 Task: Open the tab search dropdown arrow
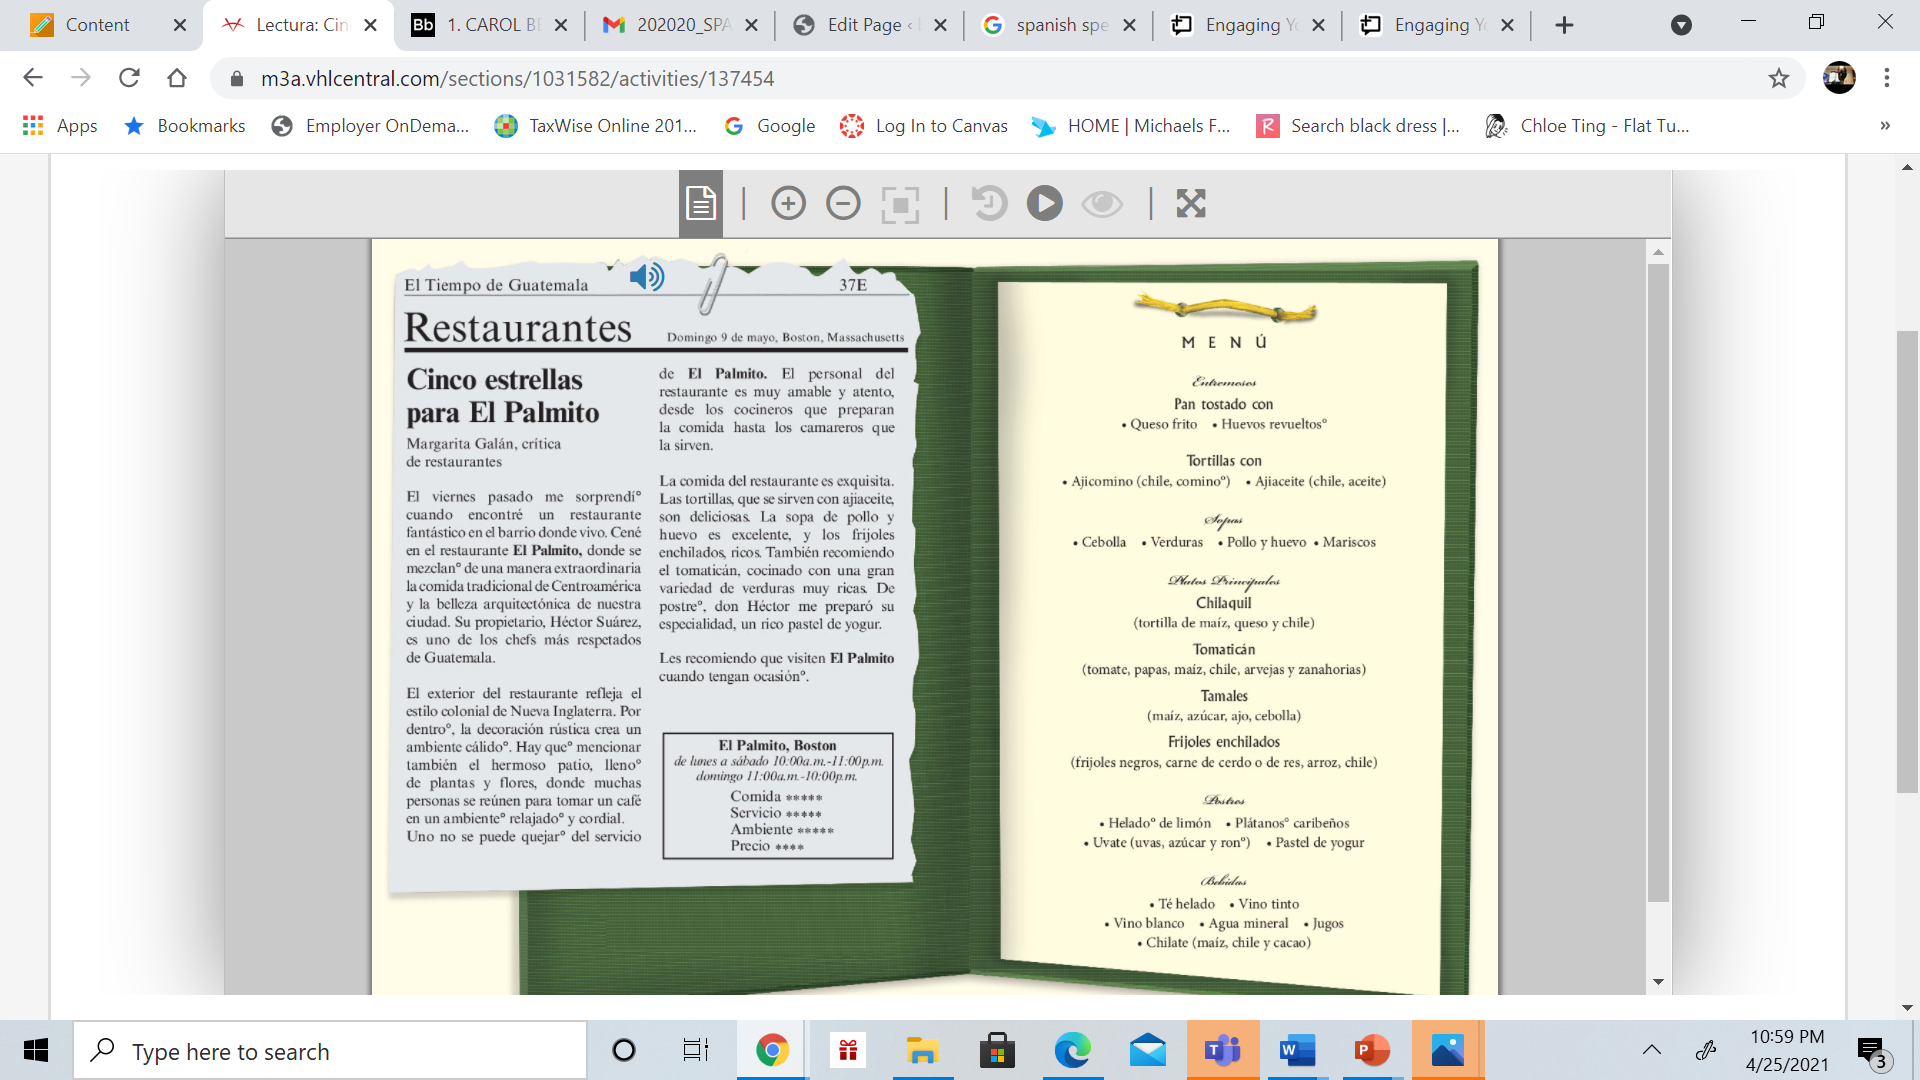[x=1681, y=25]
